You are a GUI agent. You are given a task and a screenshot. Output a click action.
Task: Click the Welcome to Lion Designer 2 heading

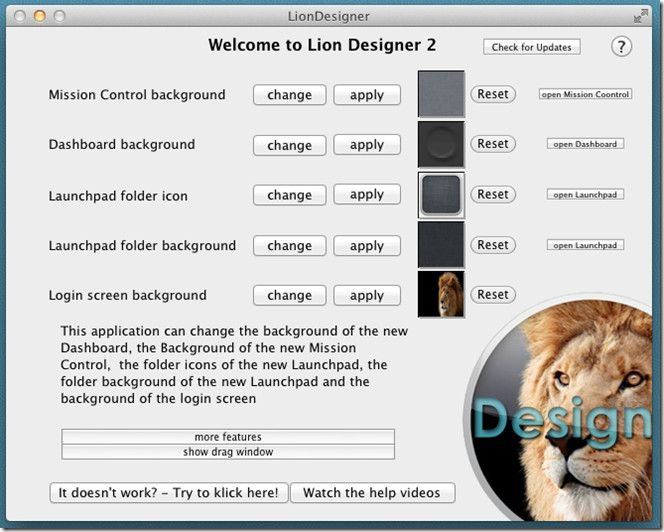(322, 45)
